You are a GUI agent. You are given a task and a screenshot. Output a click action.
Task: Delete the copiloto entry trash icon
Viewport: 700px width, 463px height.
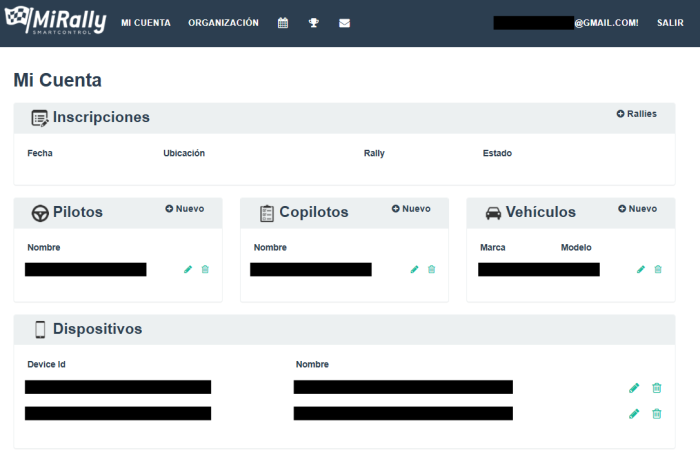[x=432, y=269]
